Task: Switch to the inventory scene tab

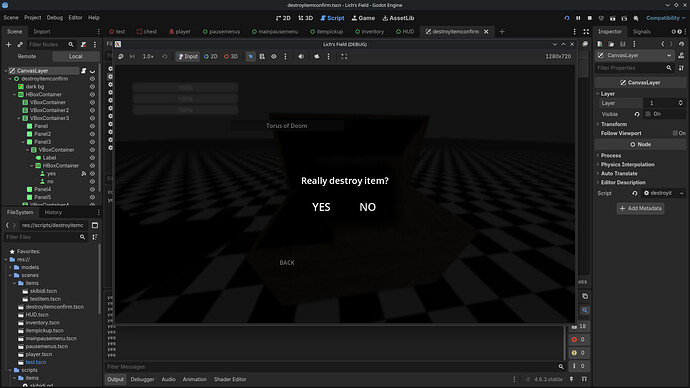Action: coord(369,32)
